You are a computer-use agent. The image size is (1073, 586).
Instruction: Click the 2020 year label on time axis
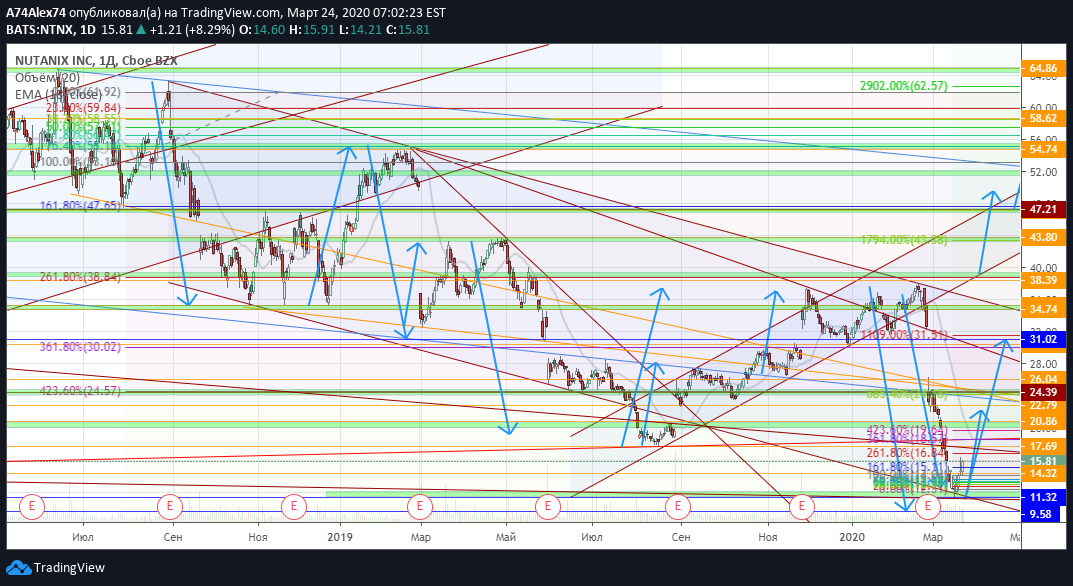click(x=852, y=537)
